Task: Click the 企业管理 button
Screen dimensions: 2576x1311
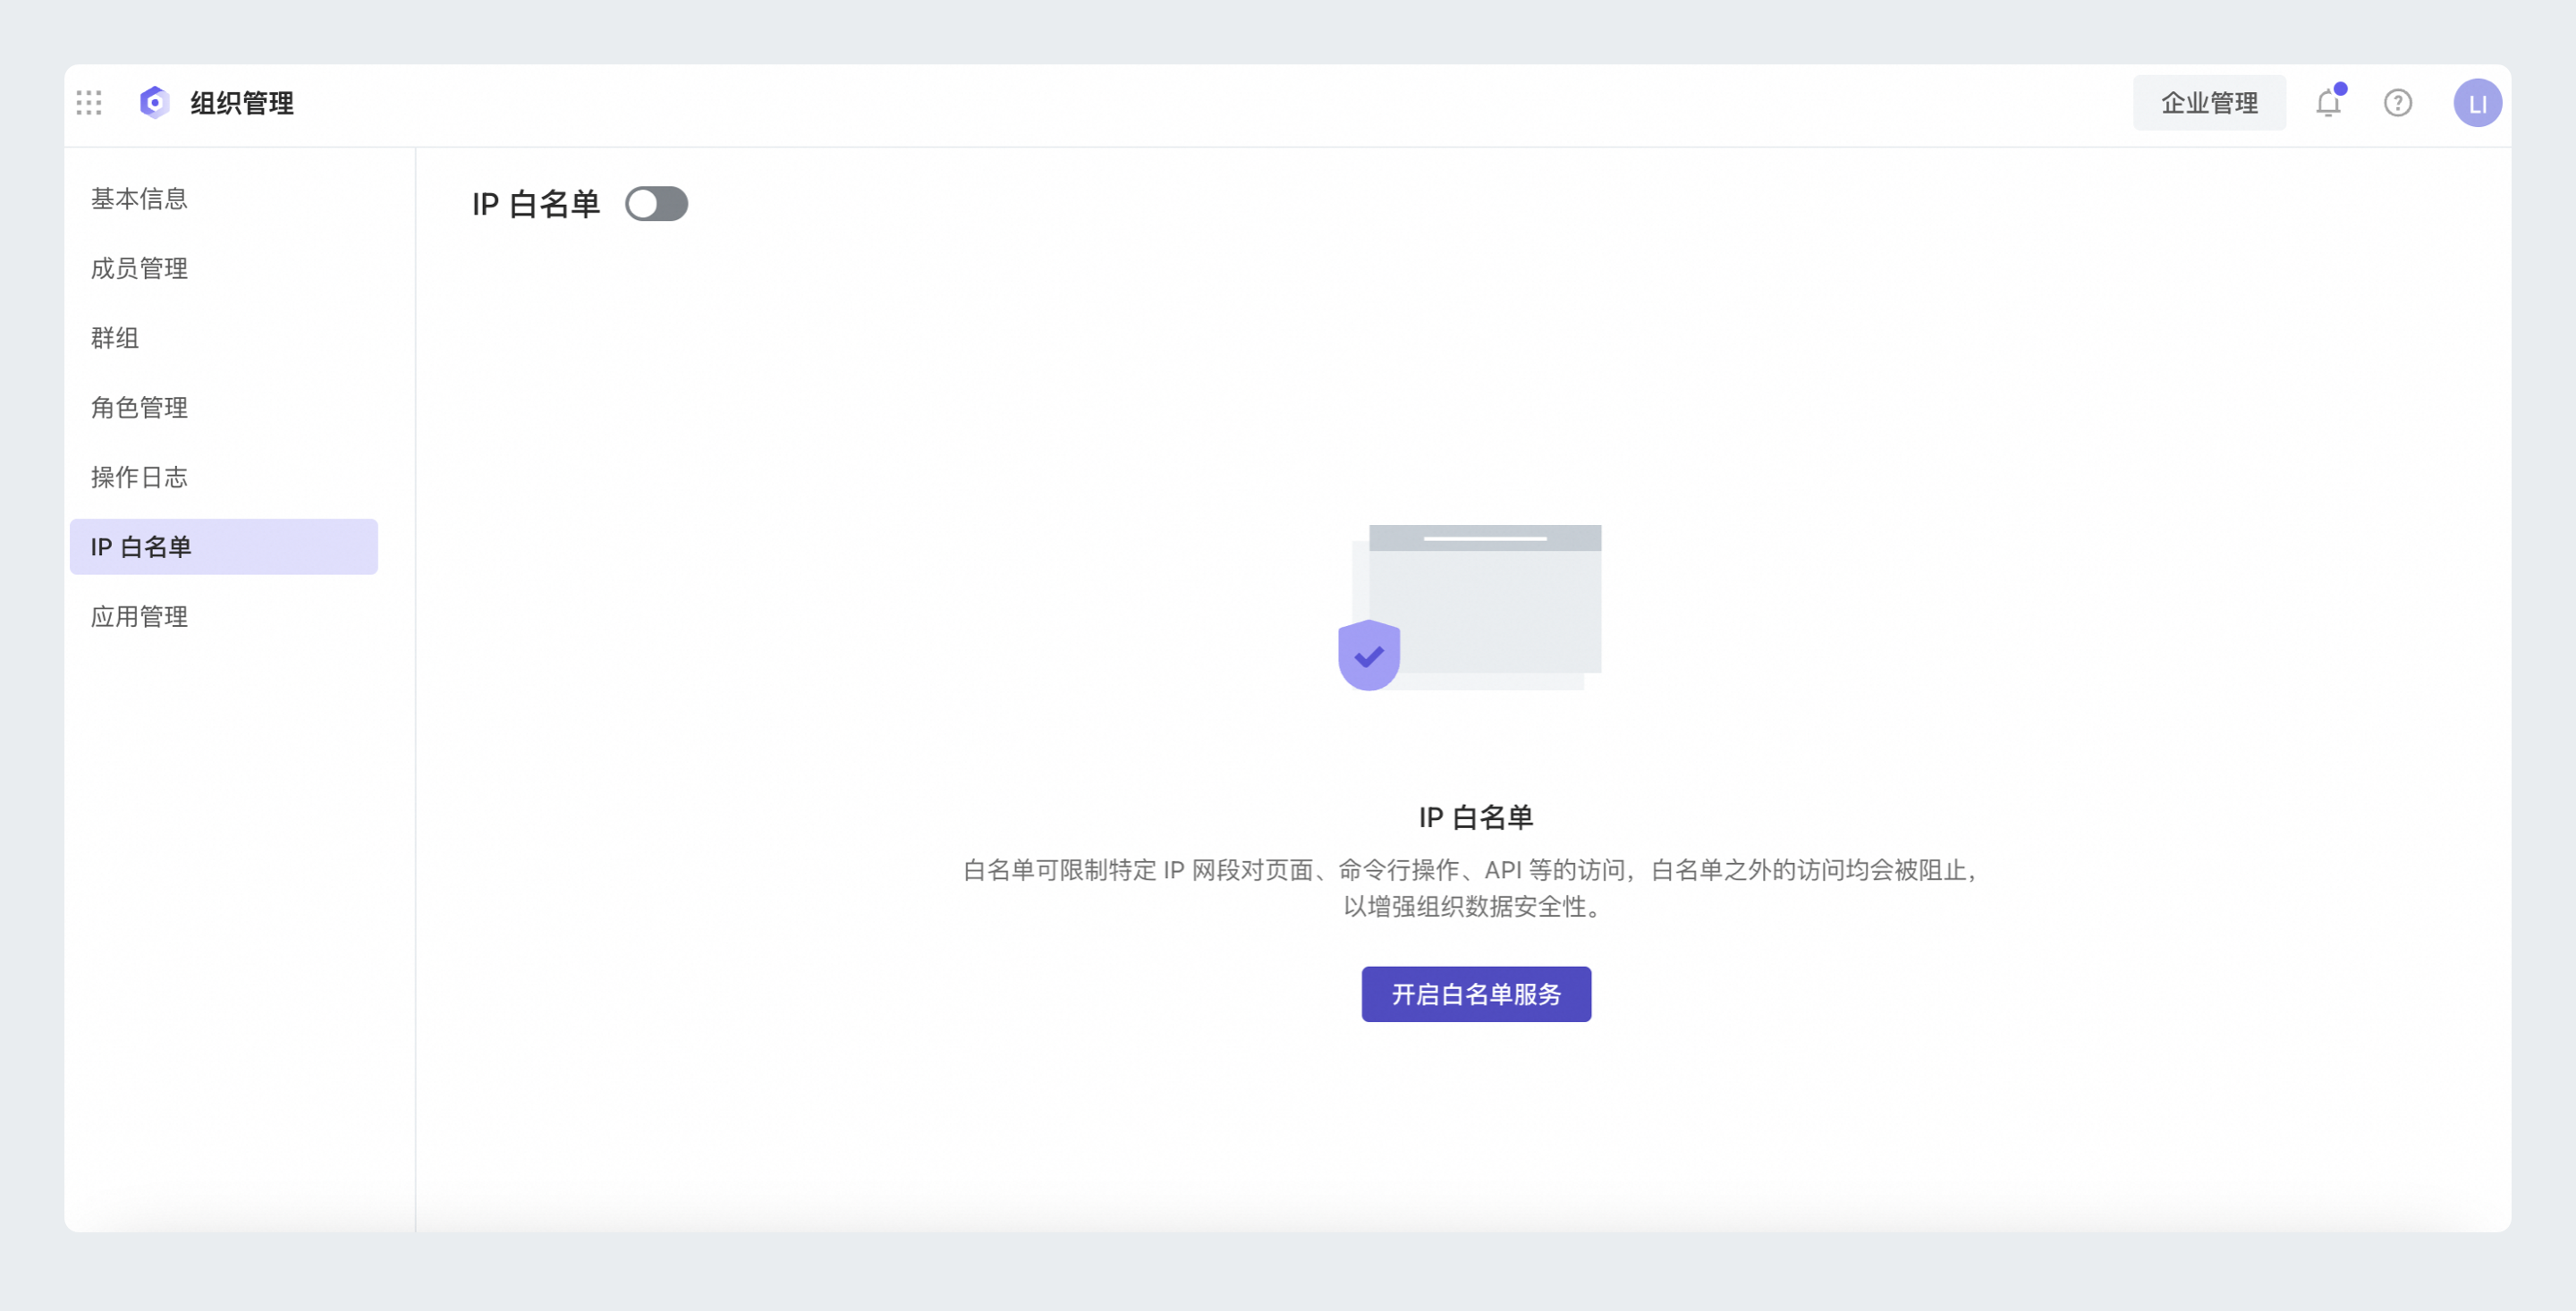Action: [x=2209, y=102]
